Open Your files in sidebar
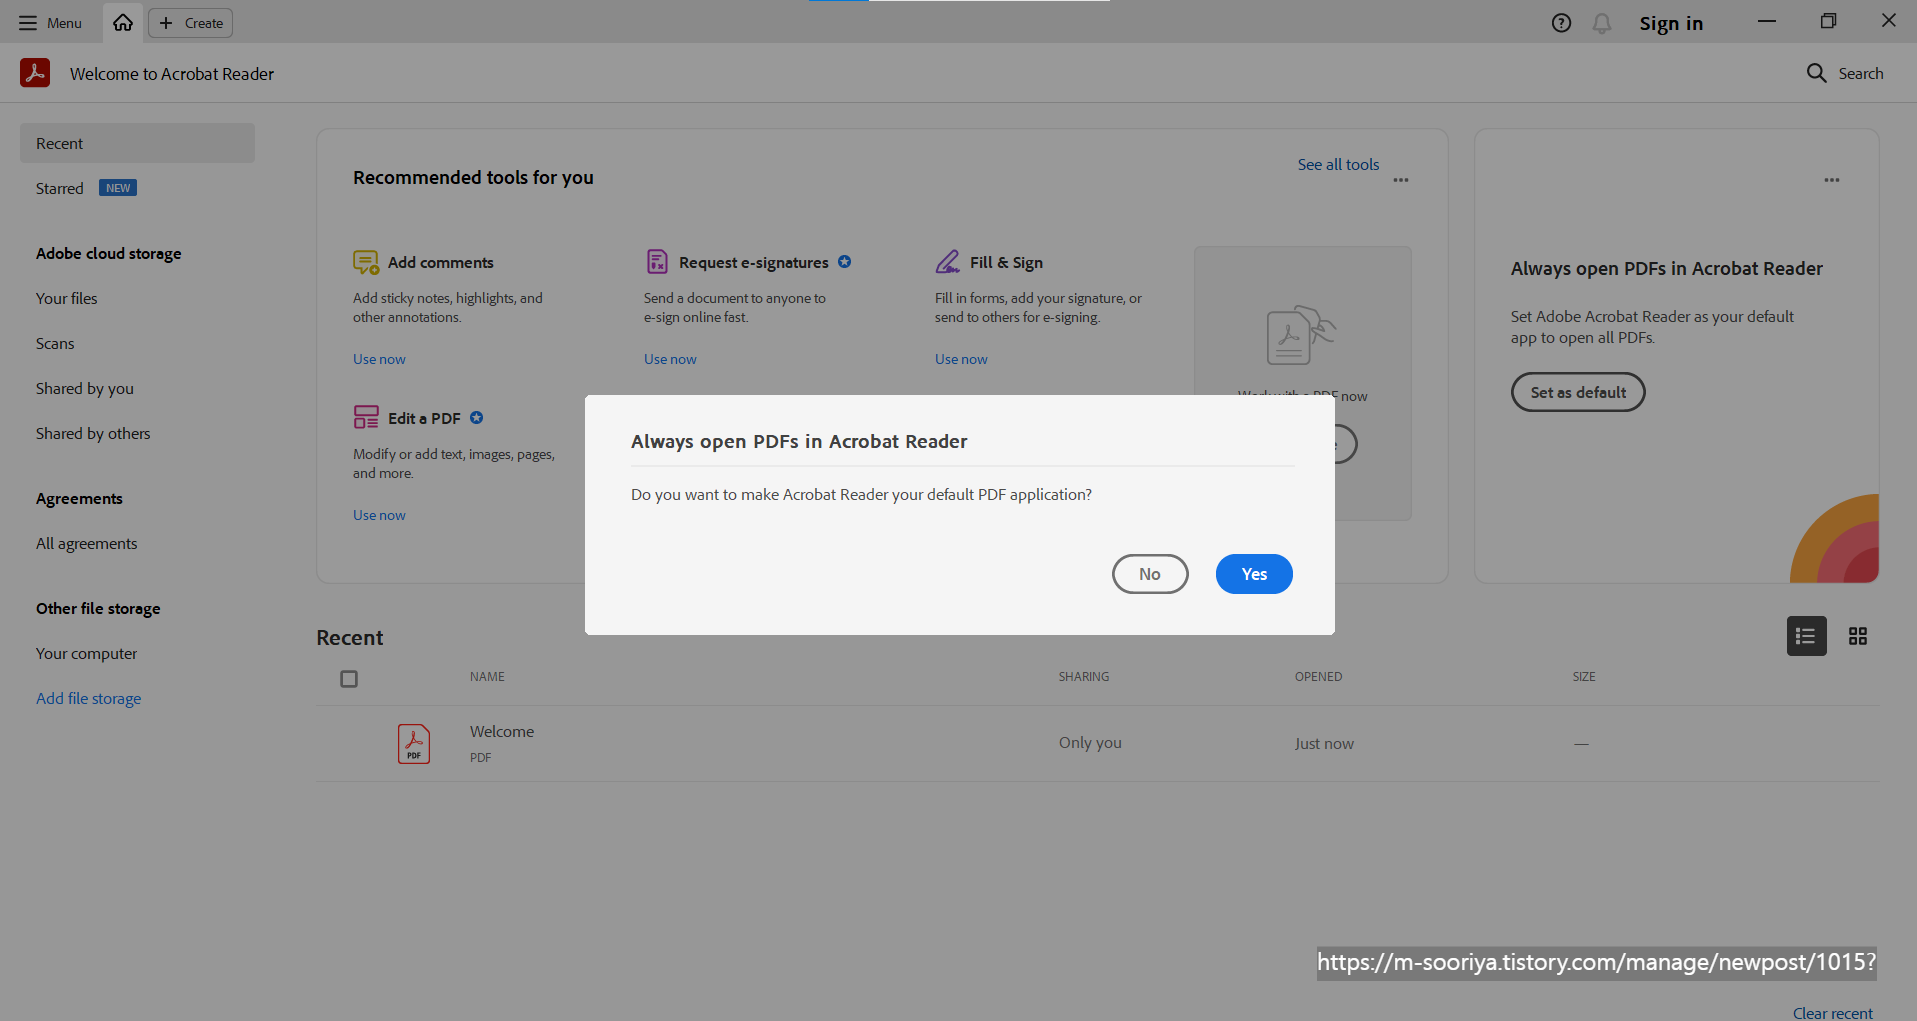The image size is (1917, 1021). click(x=67, y=298)
